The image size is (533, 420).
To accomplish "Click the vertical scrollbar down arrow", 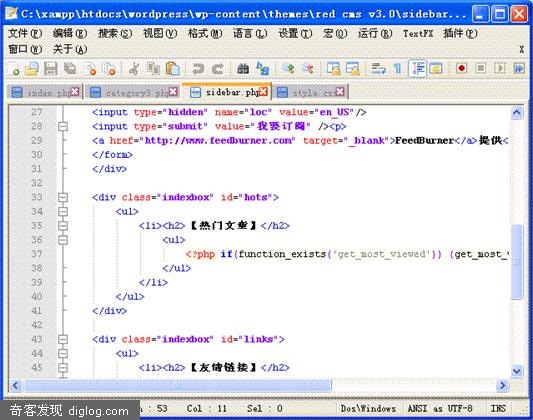I will point(517,370).
